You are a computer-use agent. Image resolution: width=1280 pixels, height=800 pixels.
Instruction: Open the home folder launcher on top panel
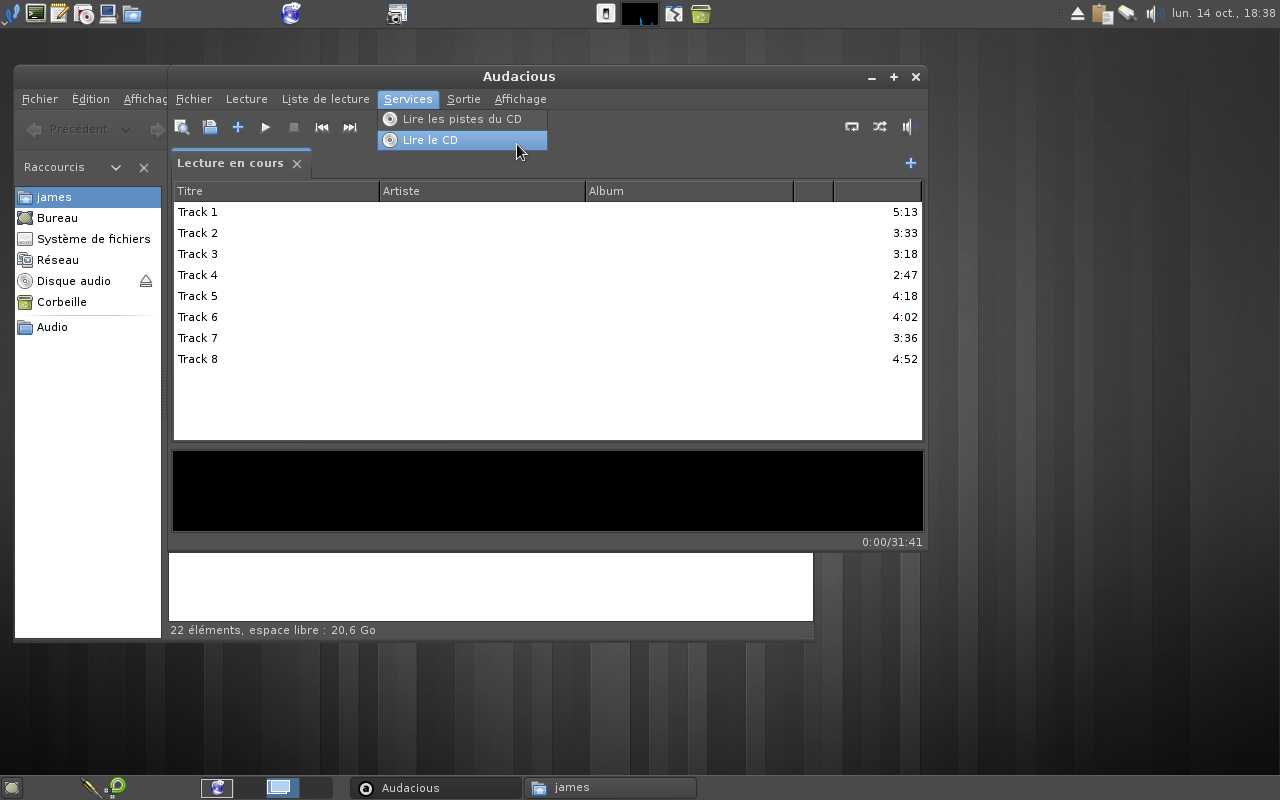coord(132,14)
